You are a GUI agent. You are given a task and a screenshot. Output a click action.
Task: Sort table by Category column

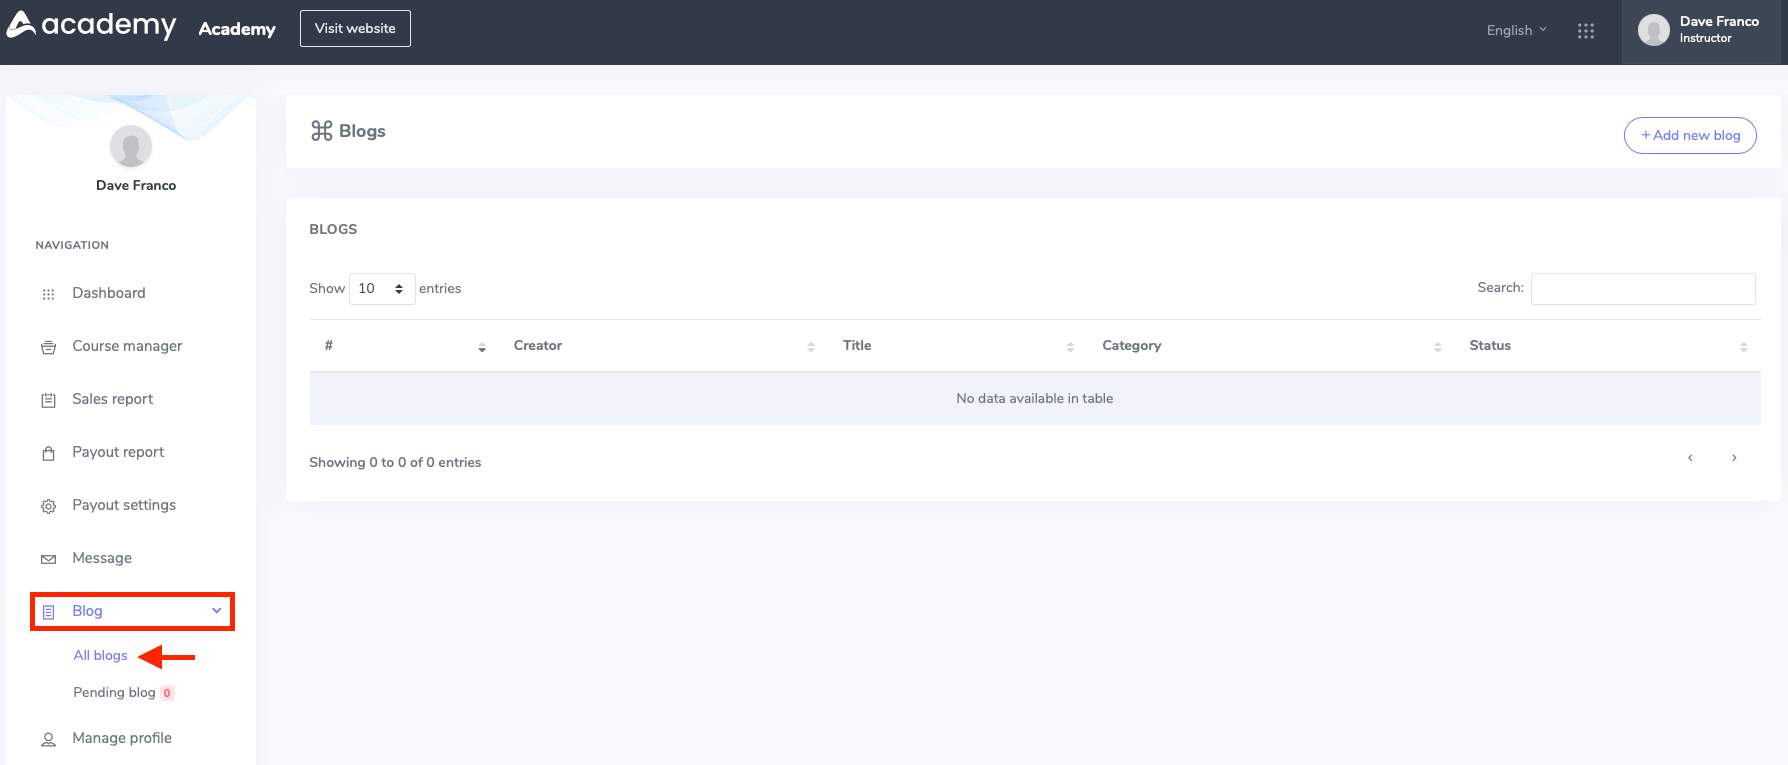pos(1131,345)
